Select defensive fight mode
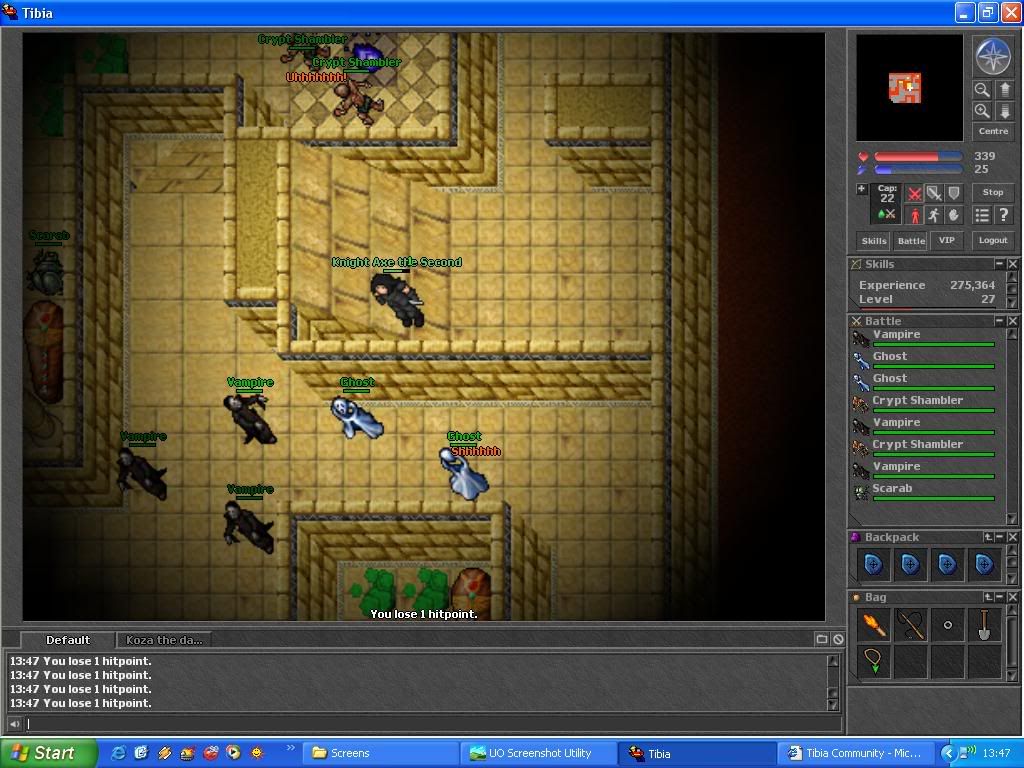1024x768 pixels. coord(953,193)
